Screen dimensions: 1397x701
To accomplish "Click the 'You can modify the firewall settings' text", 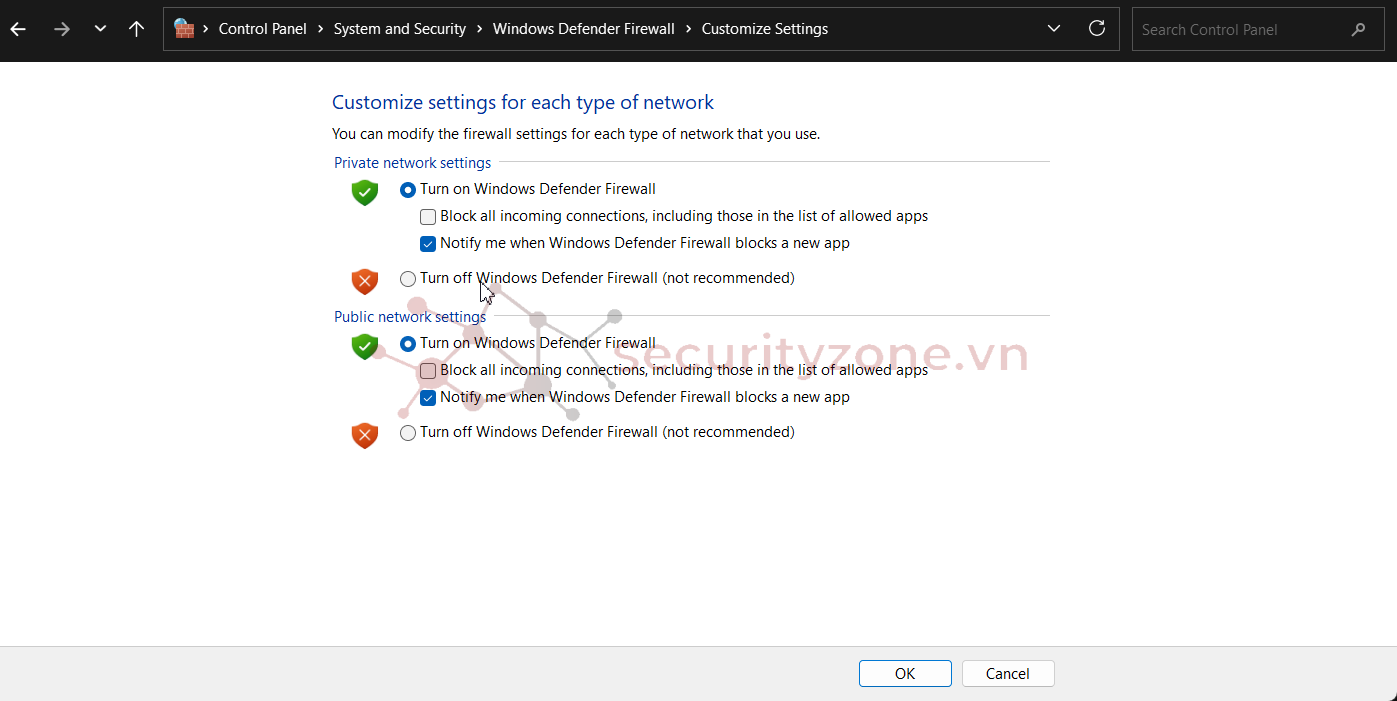I will pyautogui.click(x=576, y=134).
